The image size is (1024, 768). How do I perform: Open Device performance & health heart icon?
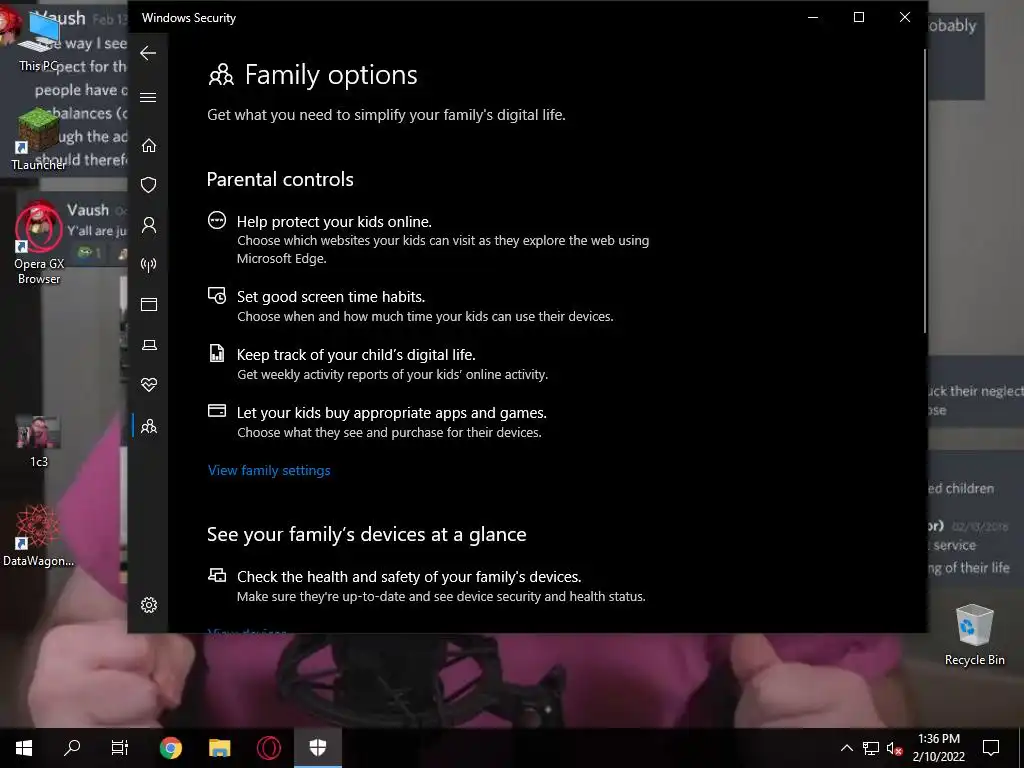(x=149, y=385)
